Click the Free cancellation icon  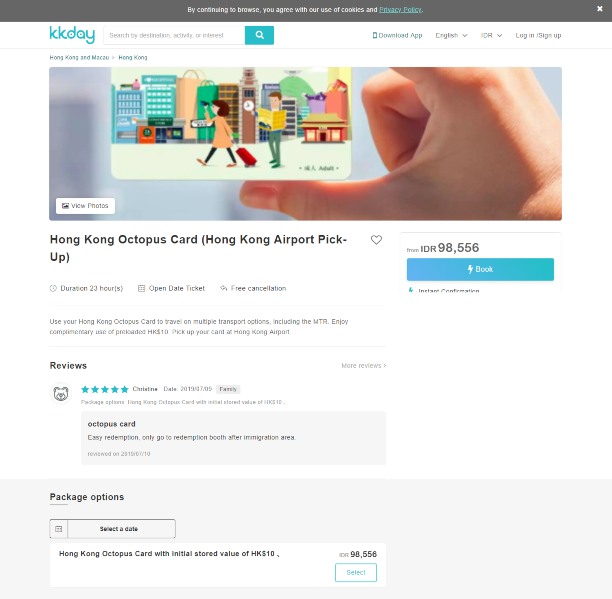[224, 288]
